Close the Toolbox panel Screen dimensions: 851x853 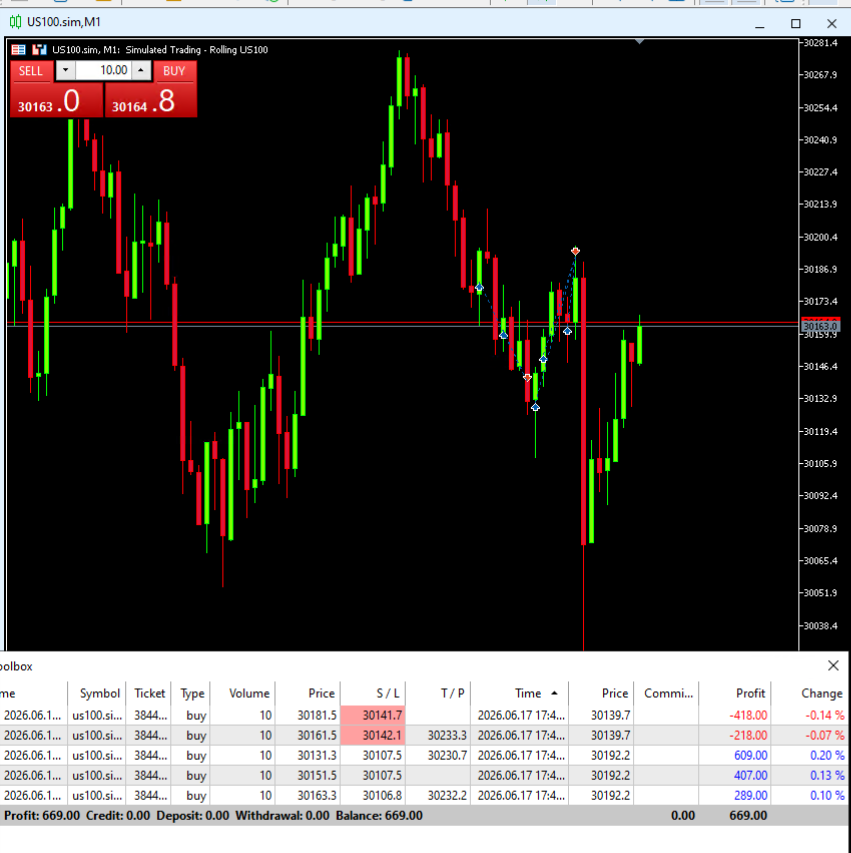click(833, 666)
